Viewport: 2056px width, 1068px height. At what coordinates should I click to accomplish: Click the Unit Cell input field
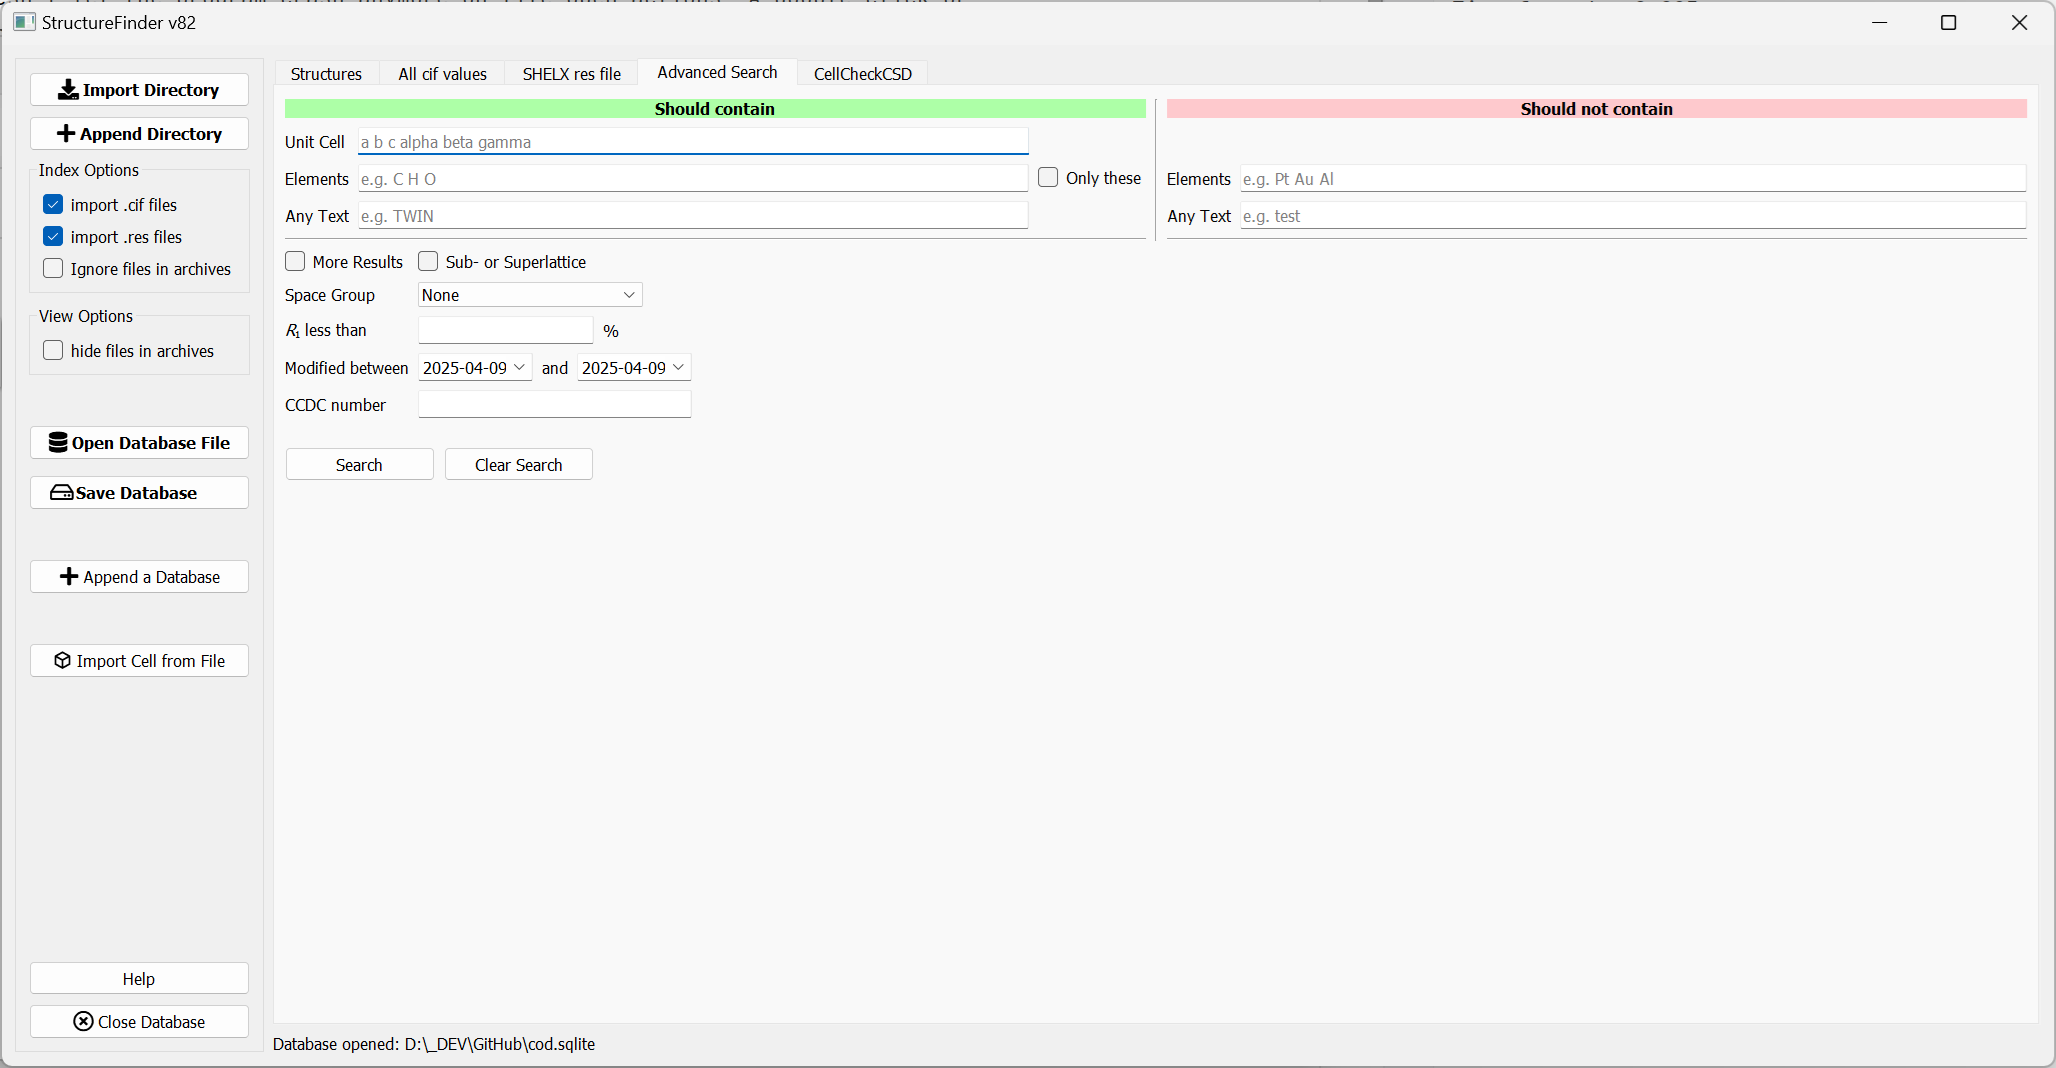692,142
